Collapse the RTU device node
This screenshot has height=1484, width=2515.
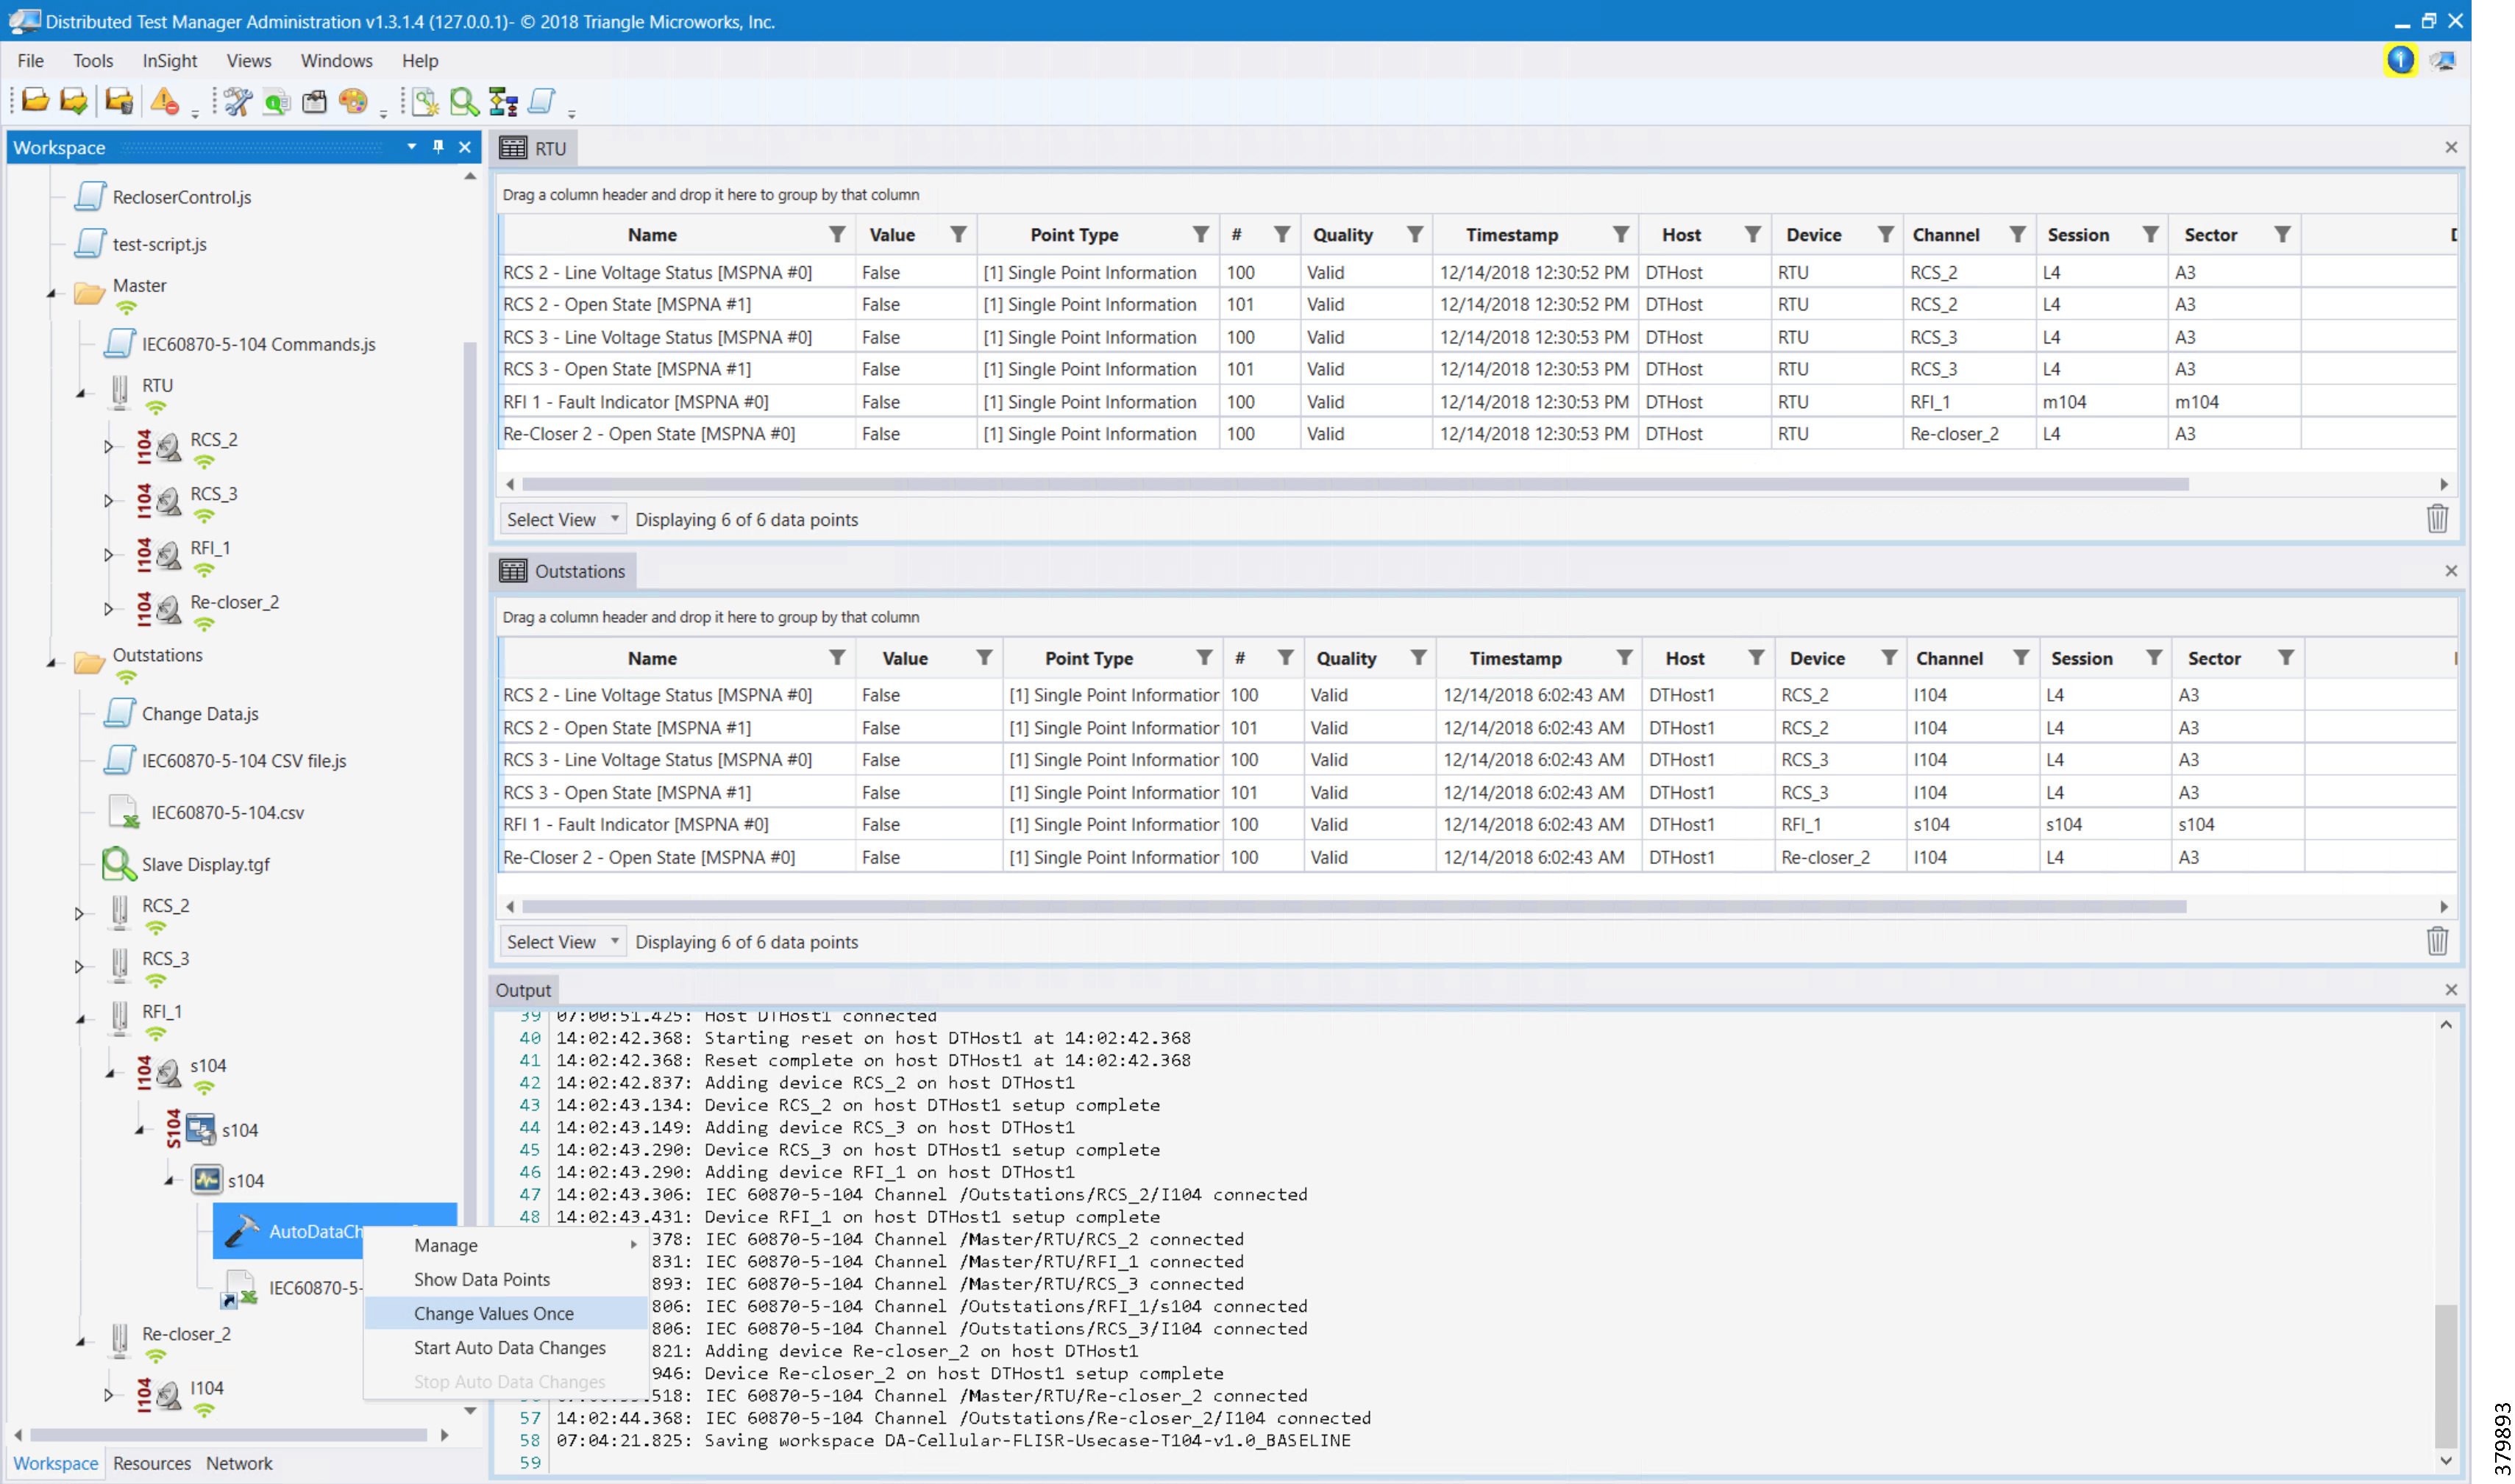[81, 393]
